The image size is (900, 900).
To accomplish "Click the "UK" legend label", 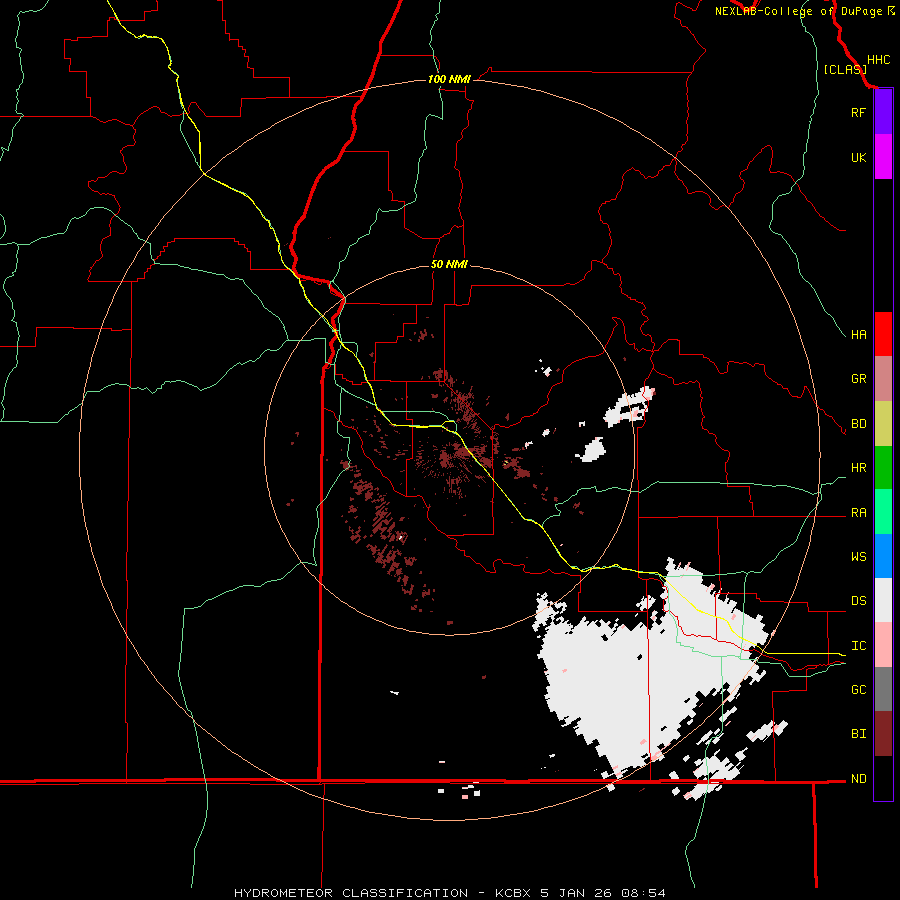I will point(858,157).
